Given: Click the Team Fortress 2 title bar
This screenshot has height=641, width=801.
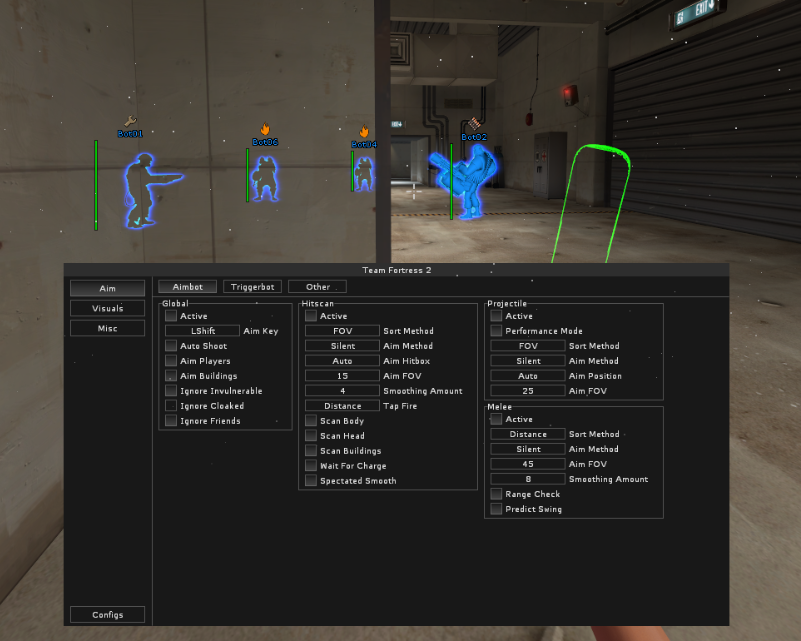Looking at the screenshot, I should pyautogui.click(x=396, y=270).
